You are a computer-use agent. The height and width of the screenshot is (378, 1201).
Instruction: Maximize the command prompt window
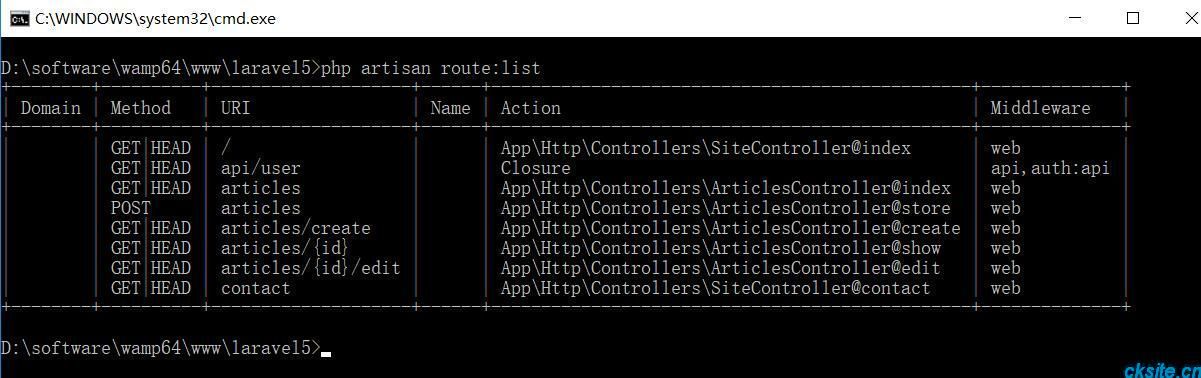(1133, 18)
